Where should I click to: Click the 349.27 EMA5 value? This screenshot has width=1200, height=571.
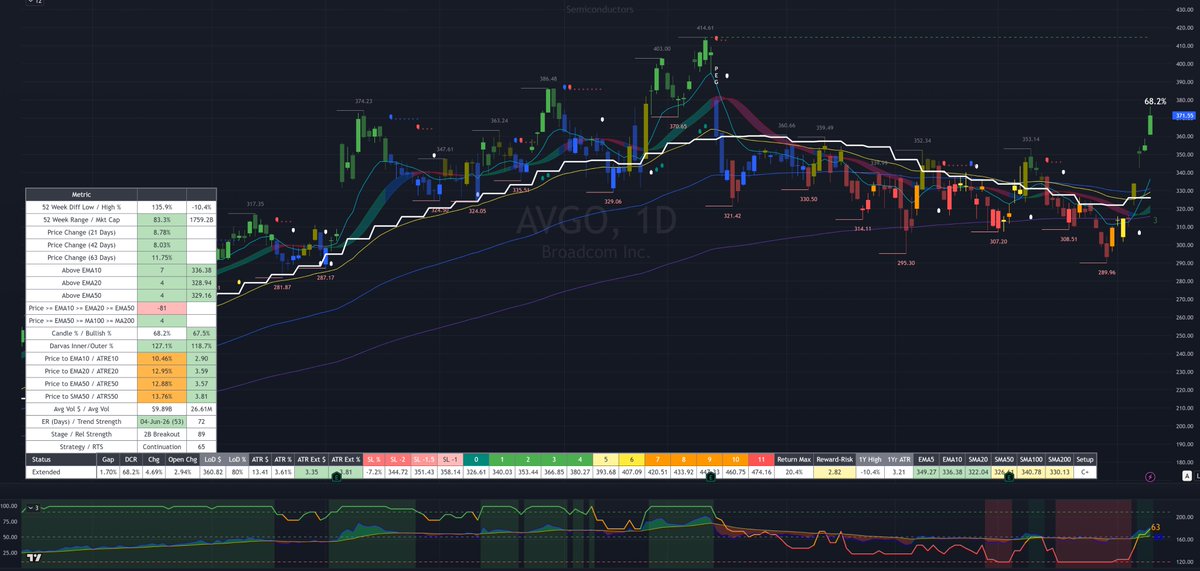click(x=925, y=471)
